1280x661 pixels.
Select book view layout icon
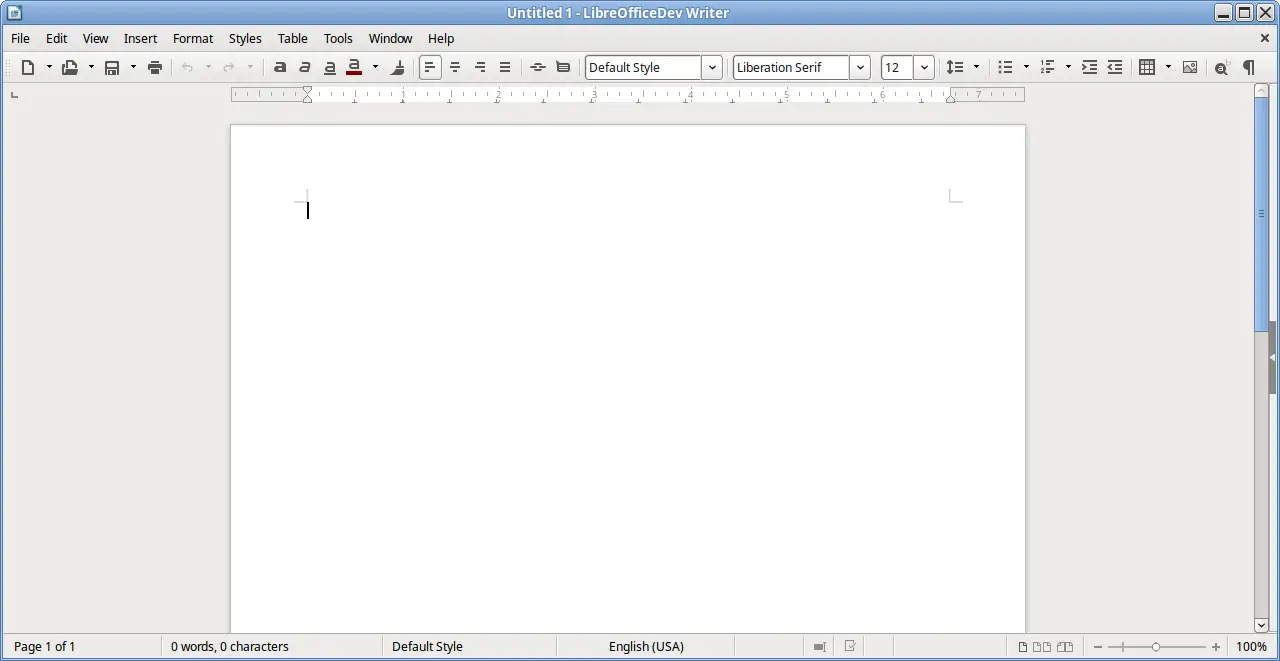pyautogui.click(x=1065, y=646)
